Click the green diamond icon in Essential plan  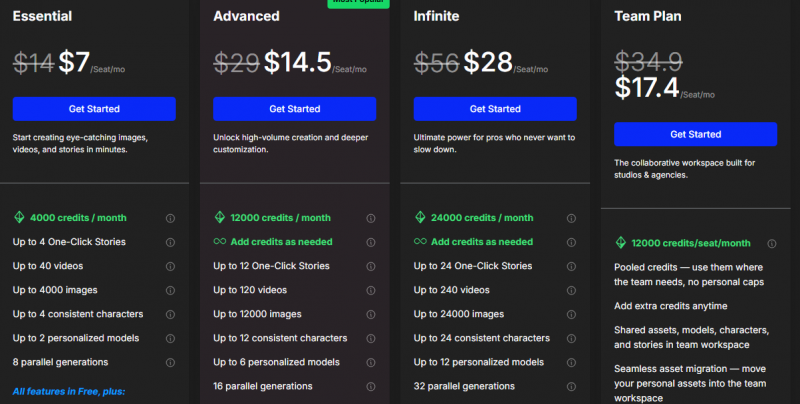19,217
